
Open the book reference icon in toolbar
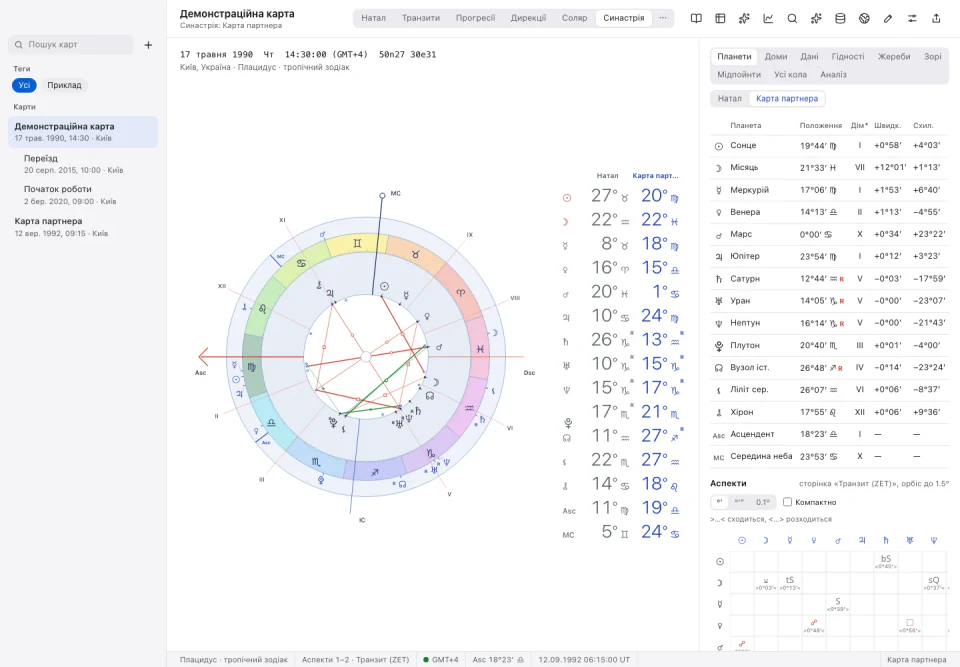click(696, 18)
